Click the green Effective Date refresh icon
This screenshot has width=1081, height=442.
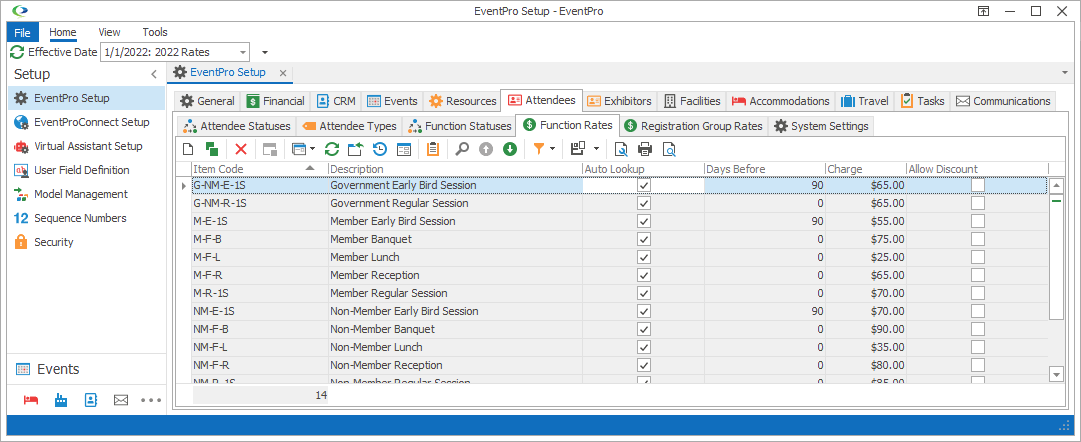(x=17, y=52)
